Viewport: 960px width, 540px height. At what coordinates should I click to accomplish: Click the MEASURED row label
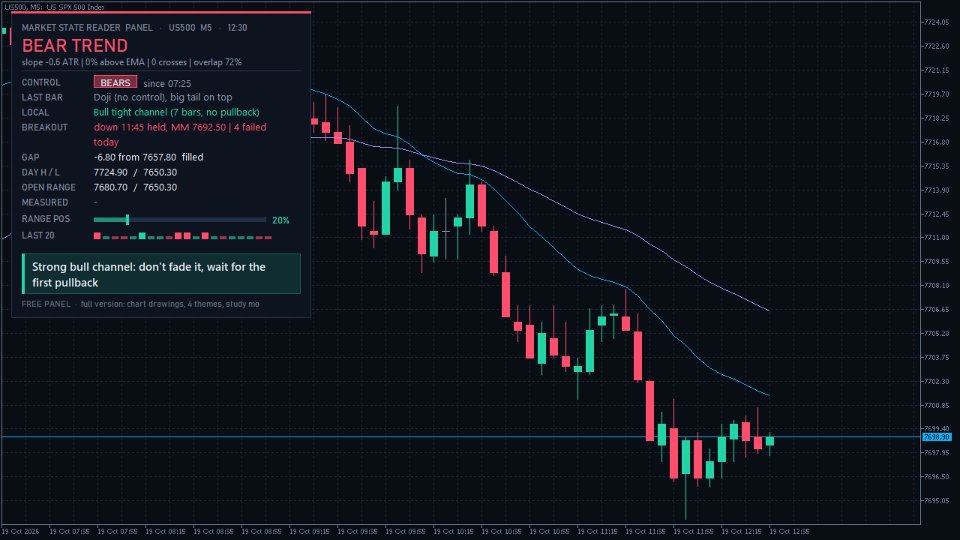tap(45, 203)
